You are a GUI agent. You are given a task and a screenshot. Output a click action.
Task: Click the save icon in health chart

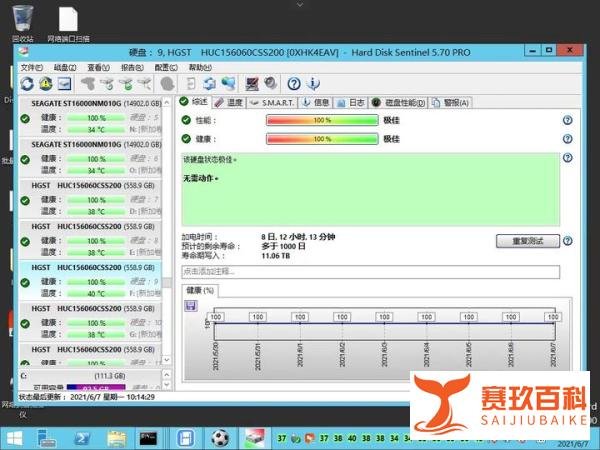tap(191, 306)
